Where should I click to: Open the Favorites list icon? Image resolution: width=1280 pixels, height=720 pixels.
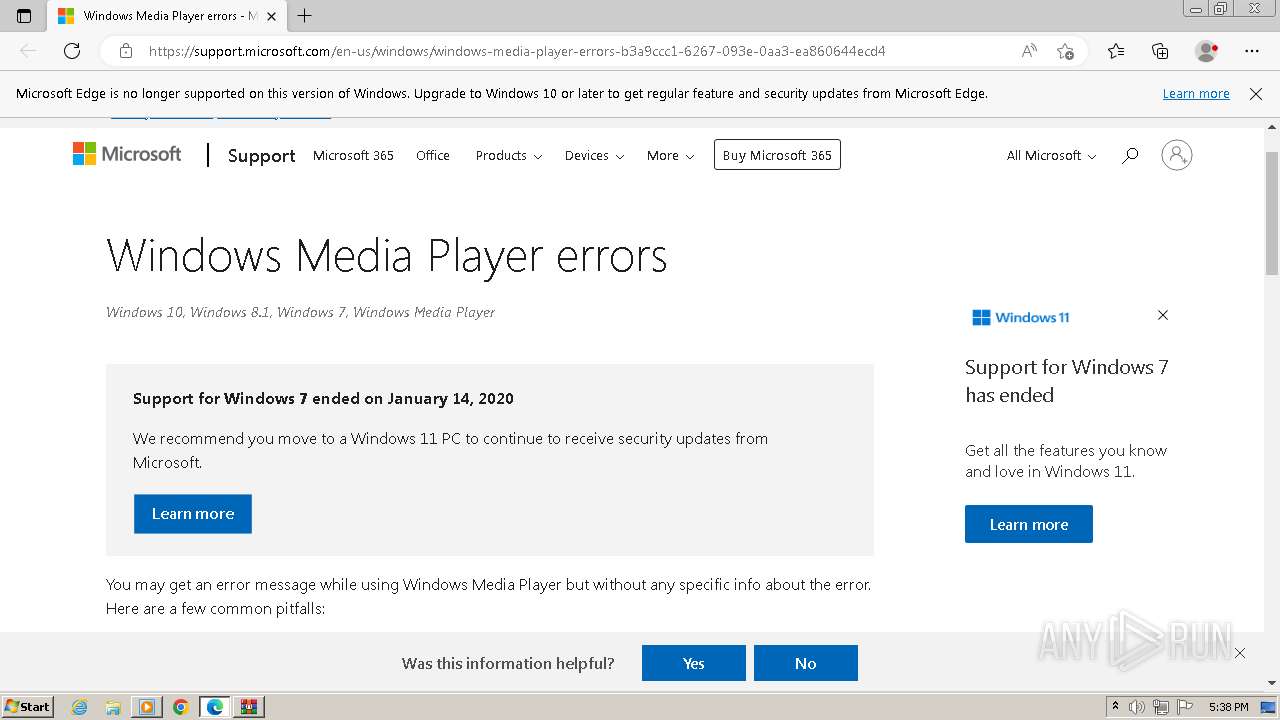click(x=1116, y=51)
